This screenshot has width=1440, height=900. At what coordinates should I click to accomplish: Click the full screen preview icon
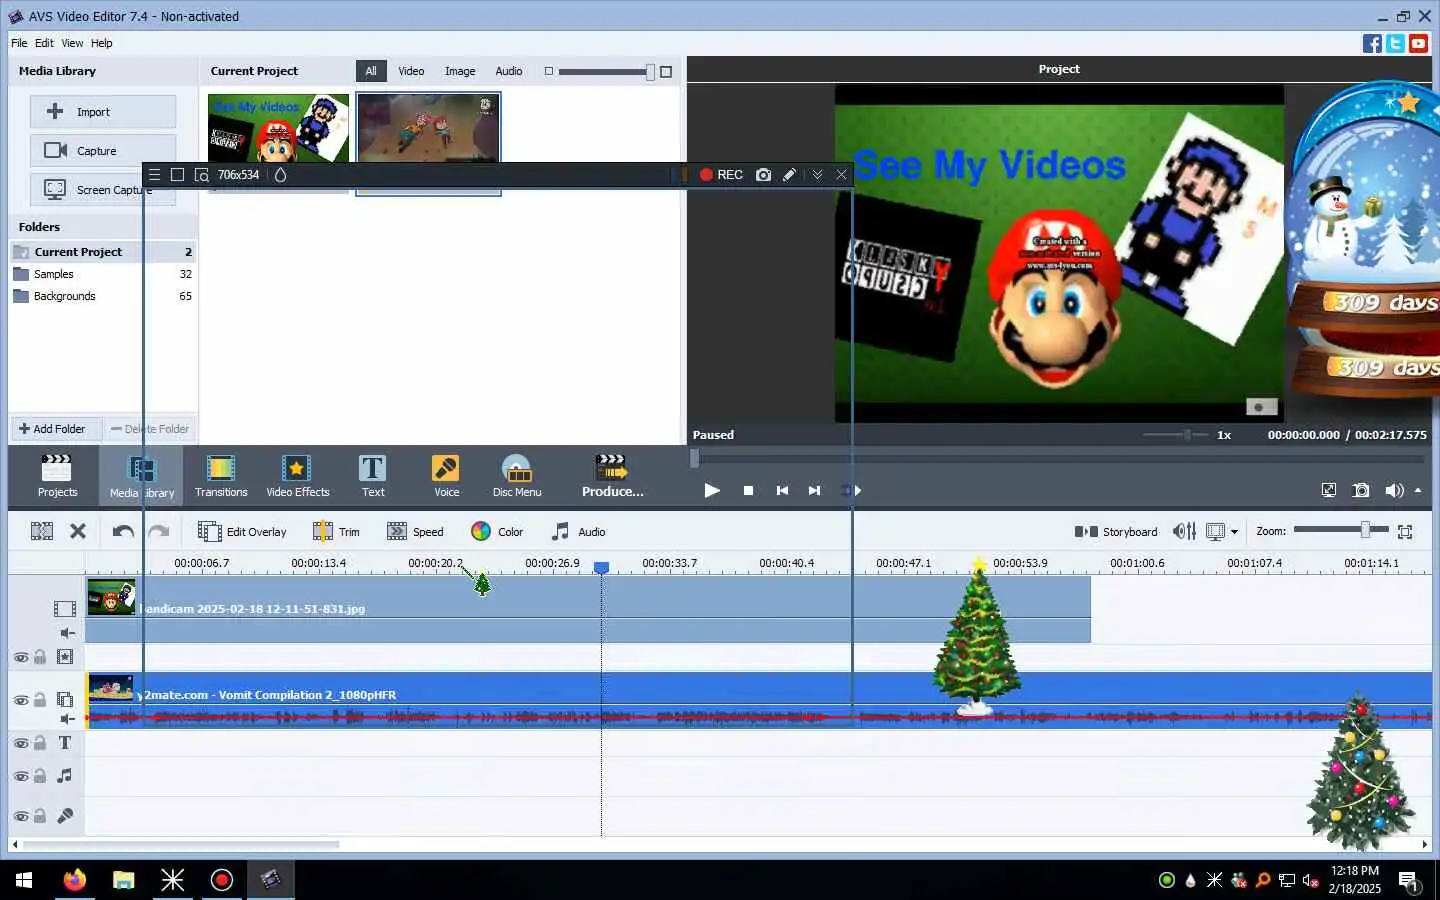1328,490
